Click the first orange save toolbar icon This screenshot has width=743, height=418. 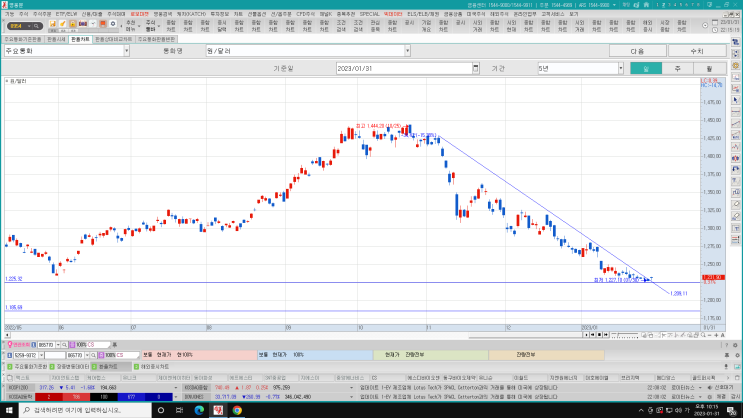[x=53, y=24]
